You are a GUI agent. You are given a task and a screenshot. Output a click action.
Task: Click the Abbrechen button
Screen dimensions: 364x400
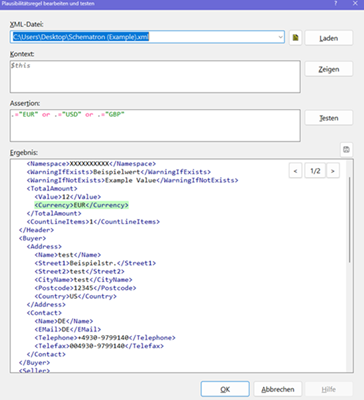pyautogui.click(x=278, y=389)
